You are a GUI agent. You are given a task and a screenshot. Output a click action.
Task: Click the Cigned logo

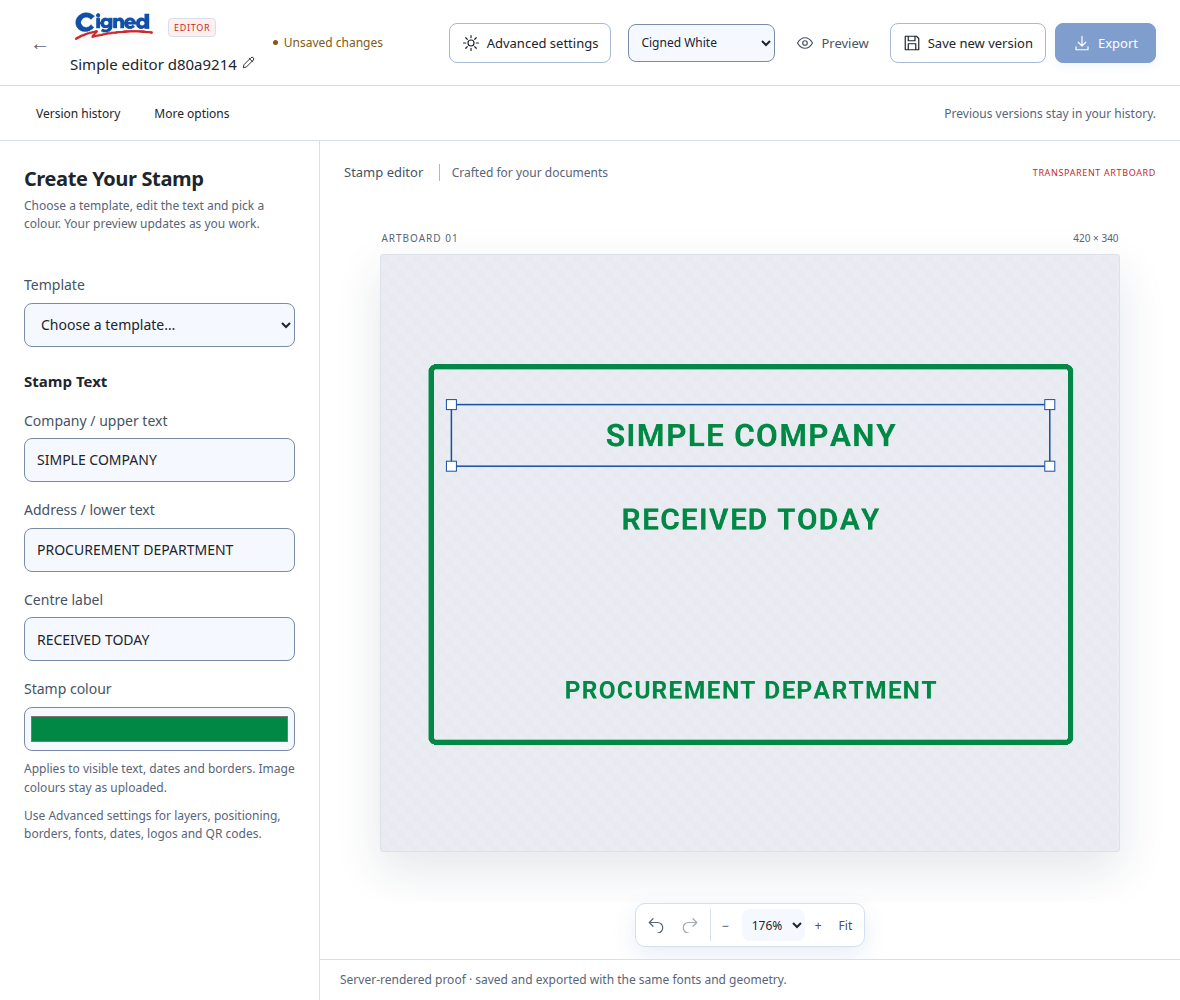point(113,26)
